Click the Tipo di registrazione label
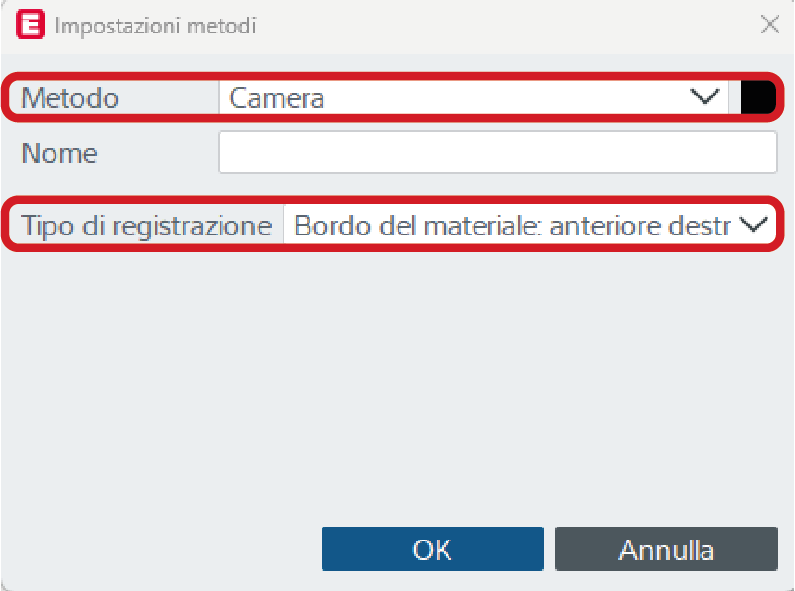The width and height of the screenshot is (795, 591). (x=147, y=226)
